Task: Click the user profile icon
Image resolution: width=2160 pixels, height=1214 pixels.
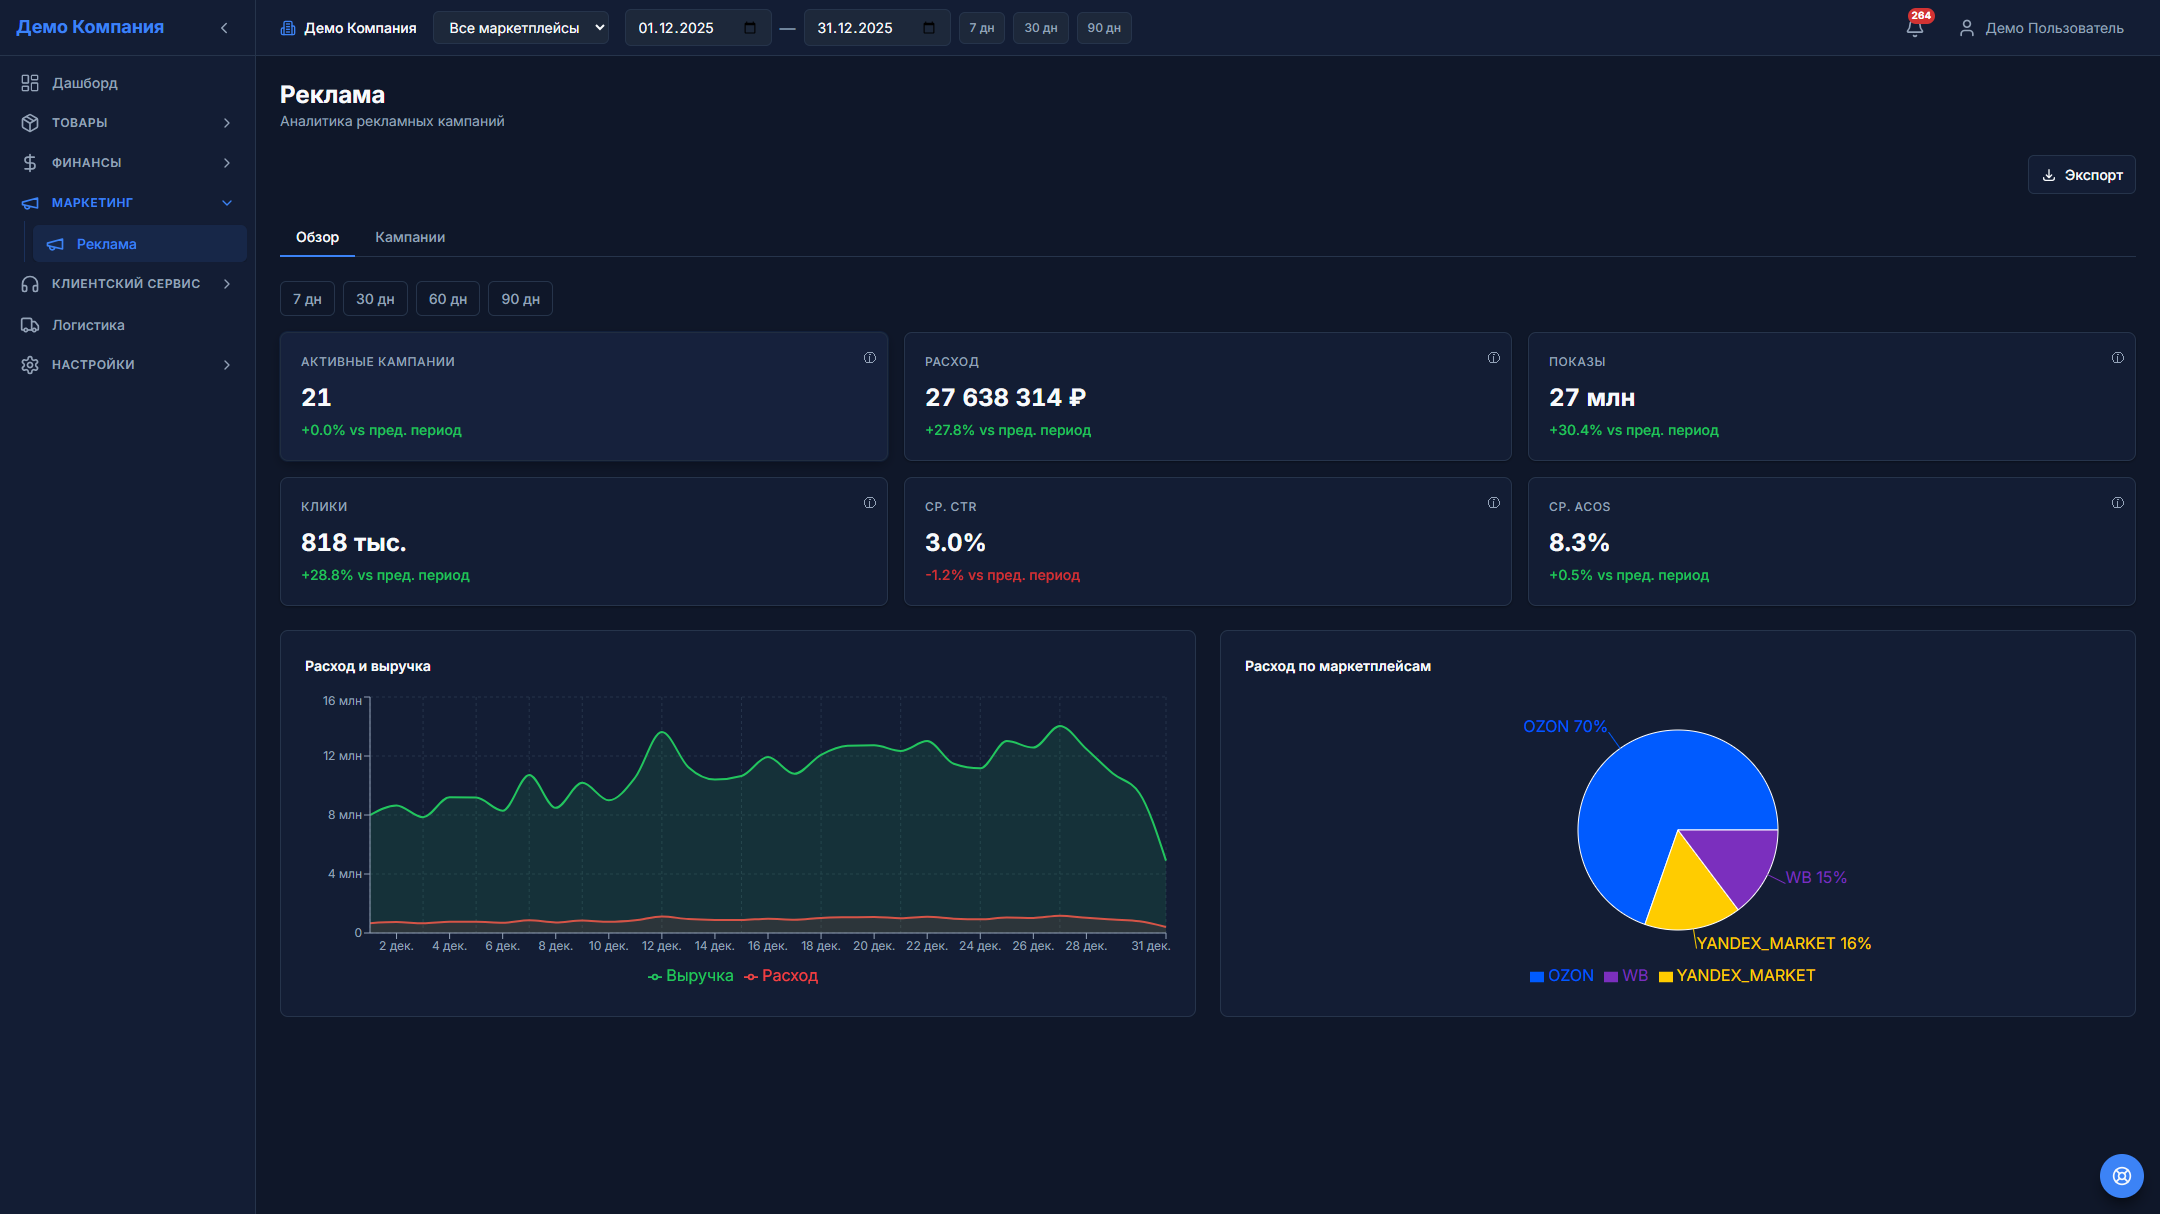Action: (1966, 28)
